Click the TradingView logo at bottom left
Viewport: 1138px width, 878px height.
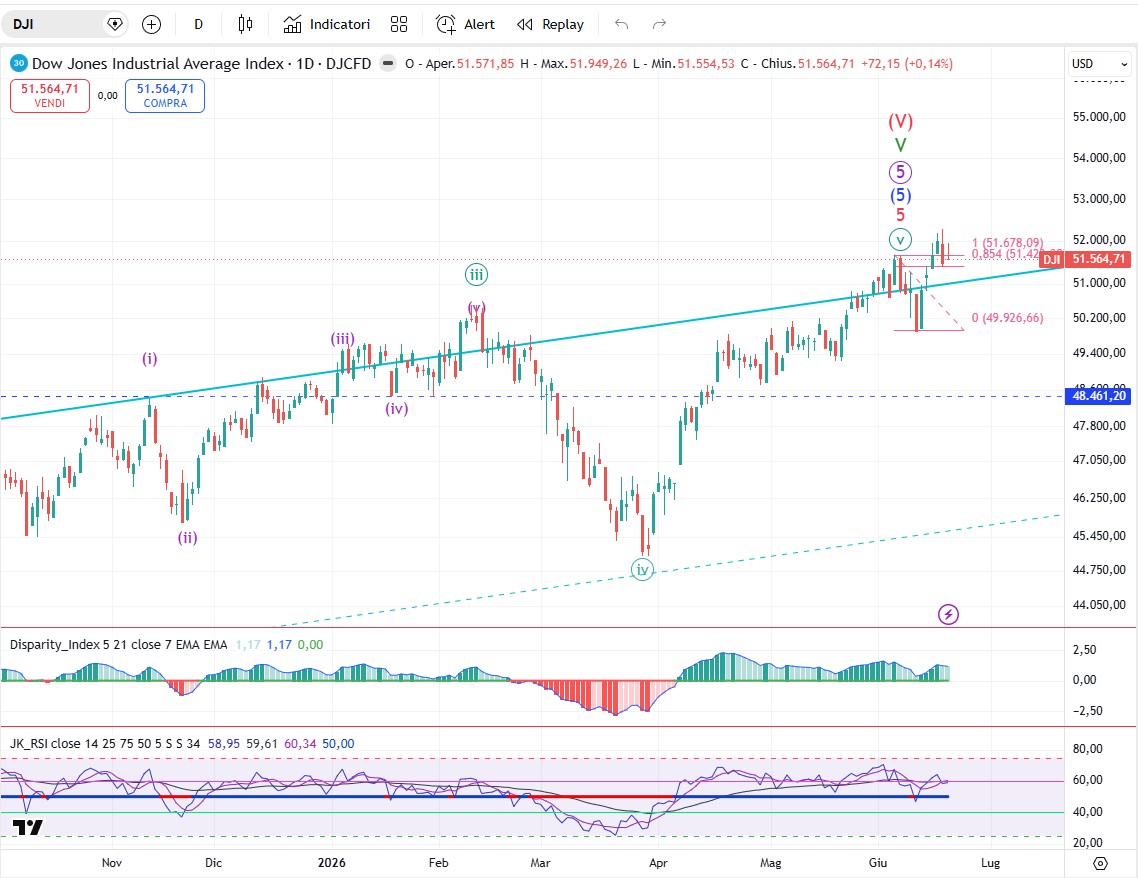pos(28,826)
